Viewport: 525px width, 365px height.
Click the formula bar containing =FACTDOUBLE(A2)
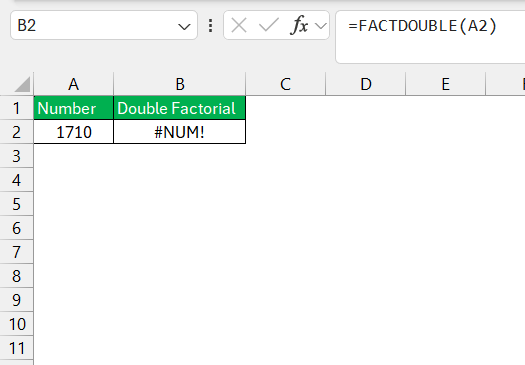click(x=430, y=37)
